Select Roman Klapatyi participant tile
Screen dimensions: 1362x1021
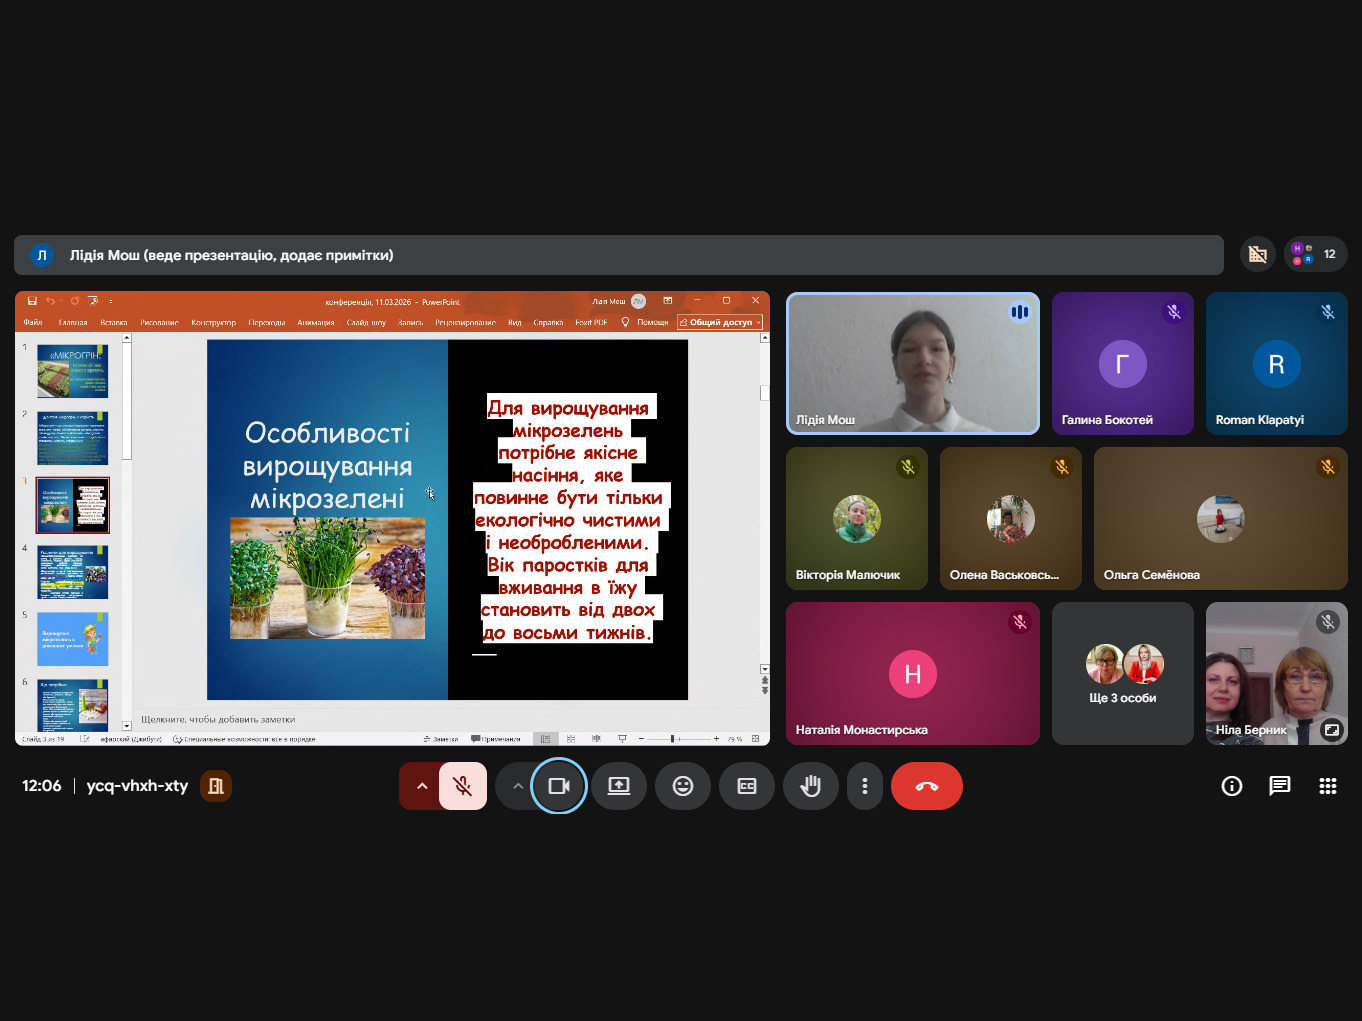(x=1277, y=363)
